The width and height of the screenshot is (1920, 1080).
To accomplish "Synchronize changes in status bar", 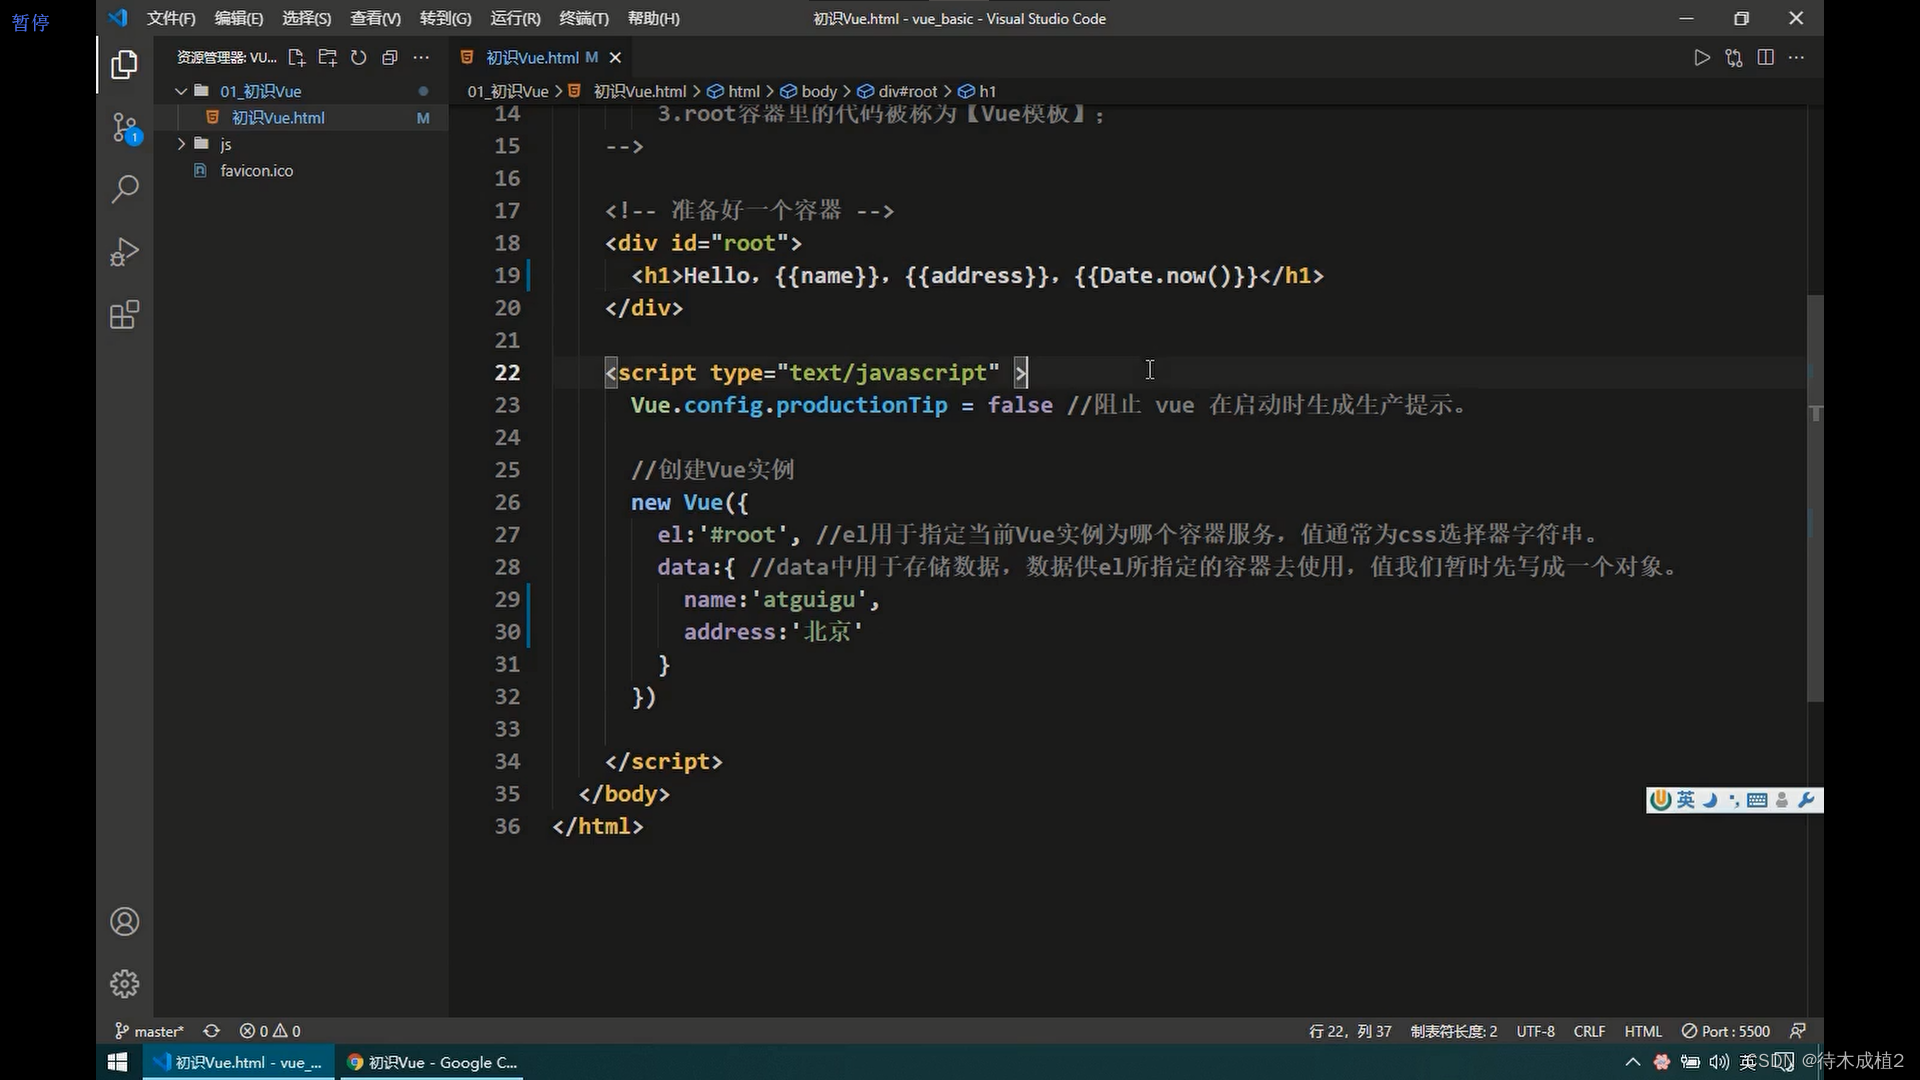I will point(211,1031).
